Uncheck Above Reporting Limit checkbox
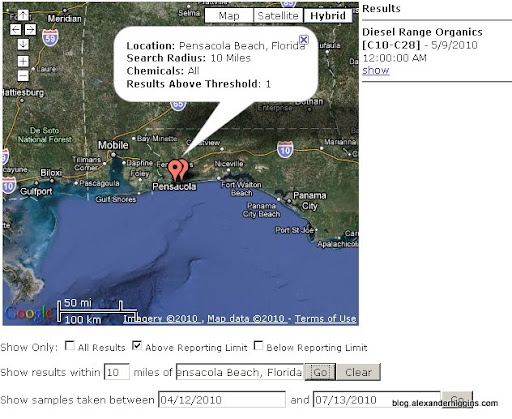 tap(137, 346)
